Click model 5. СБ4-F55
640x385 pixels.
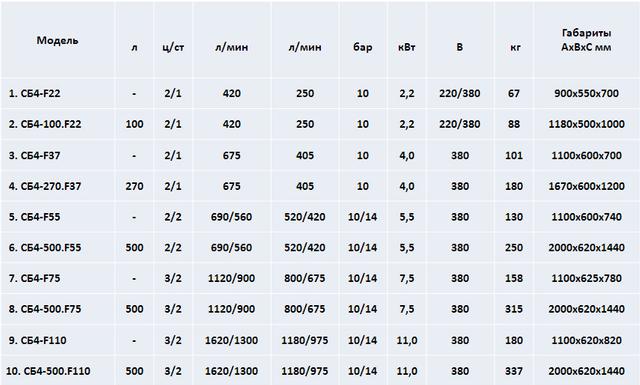pos(34,217)
